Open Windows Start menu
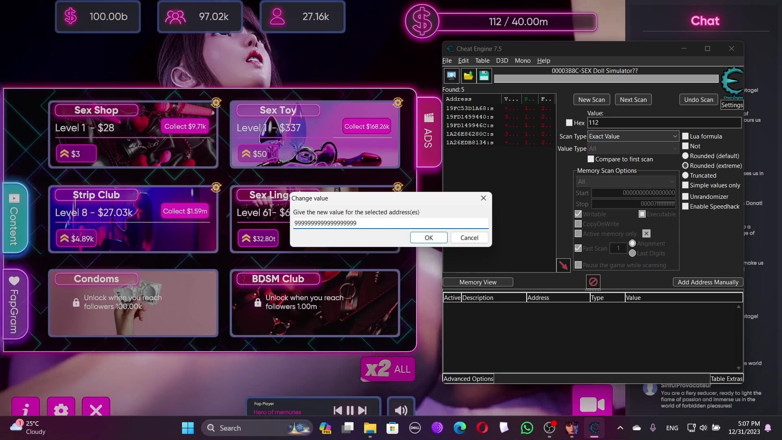 [x=188, y=428]
